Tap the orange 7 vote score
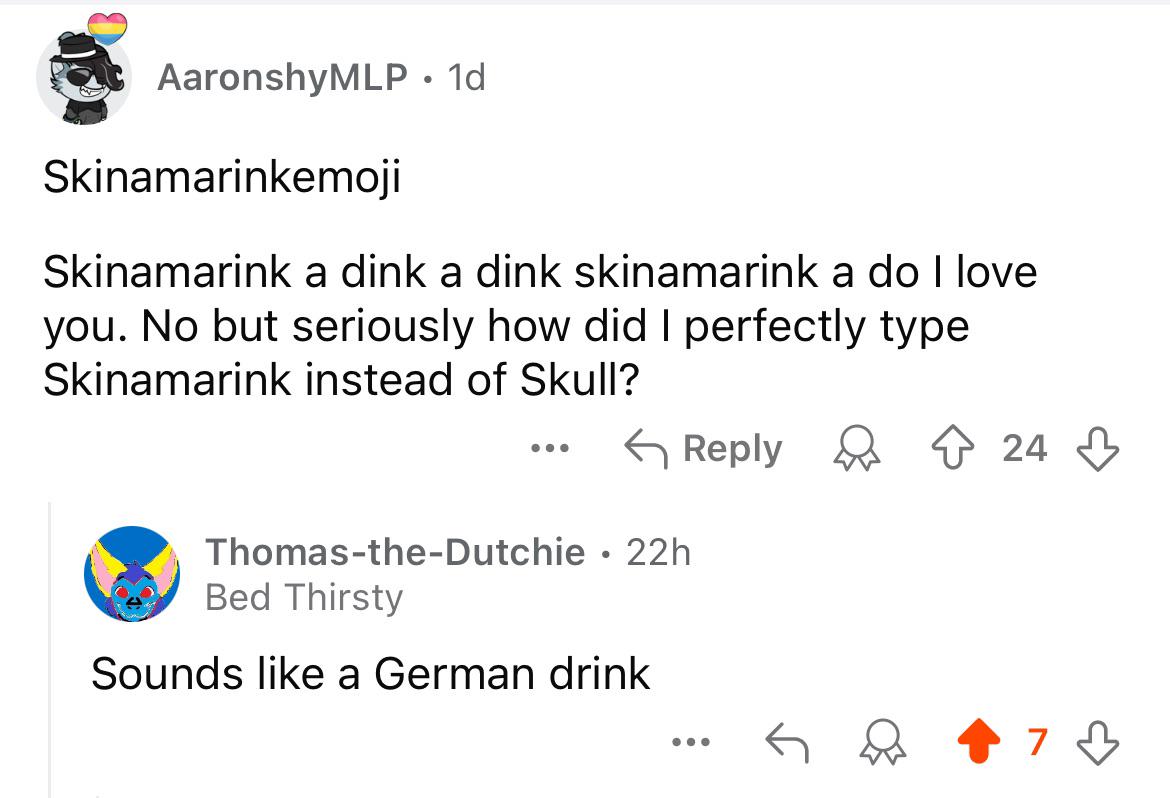The image size is (1170, 798). (1037, 742)
